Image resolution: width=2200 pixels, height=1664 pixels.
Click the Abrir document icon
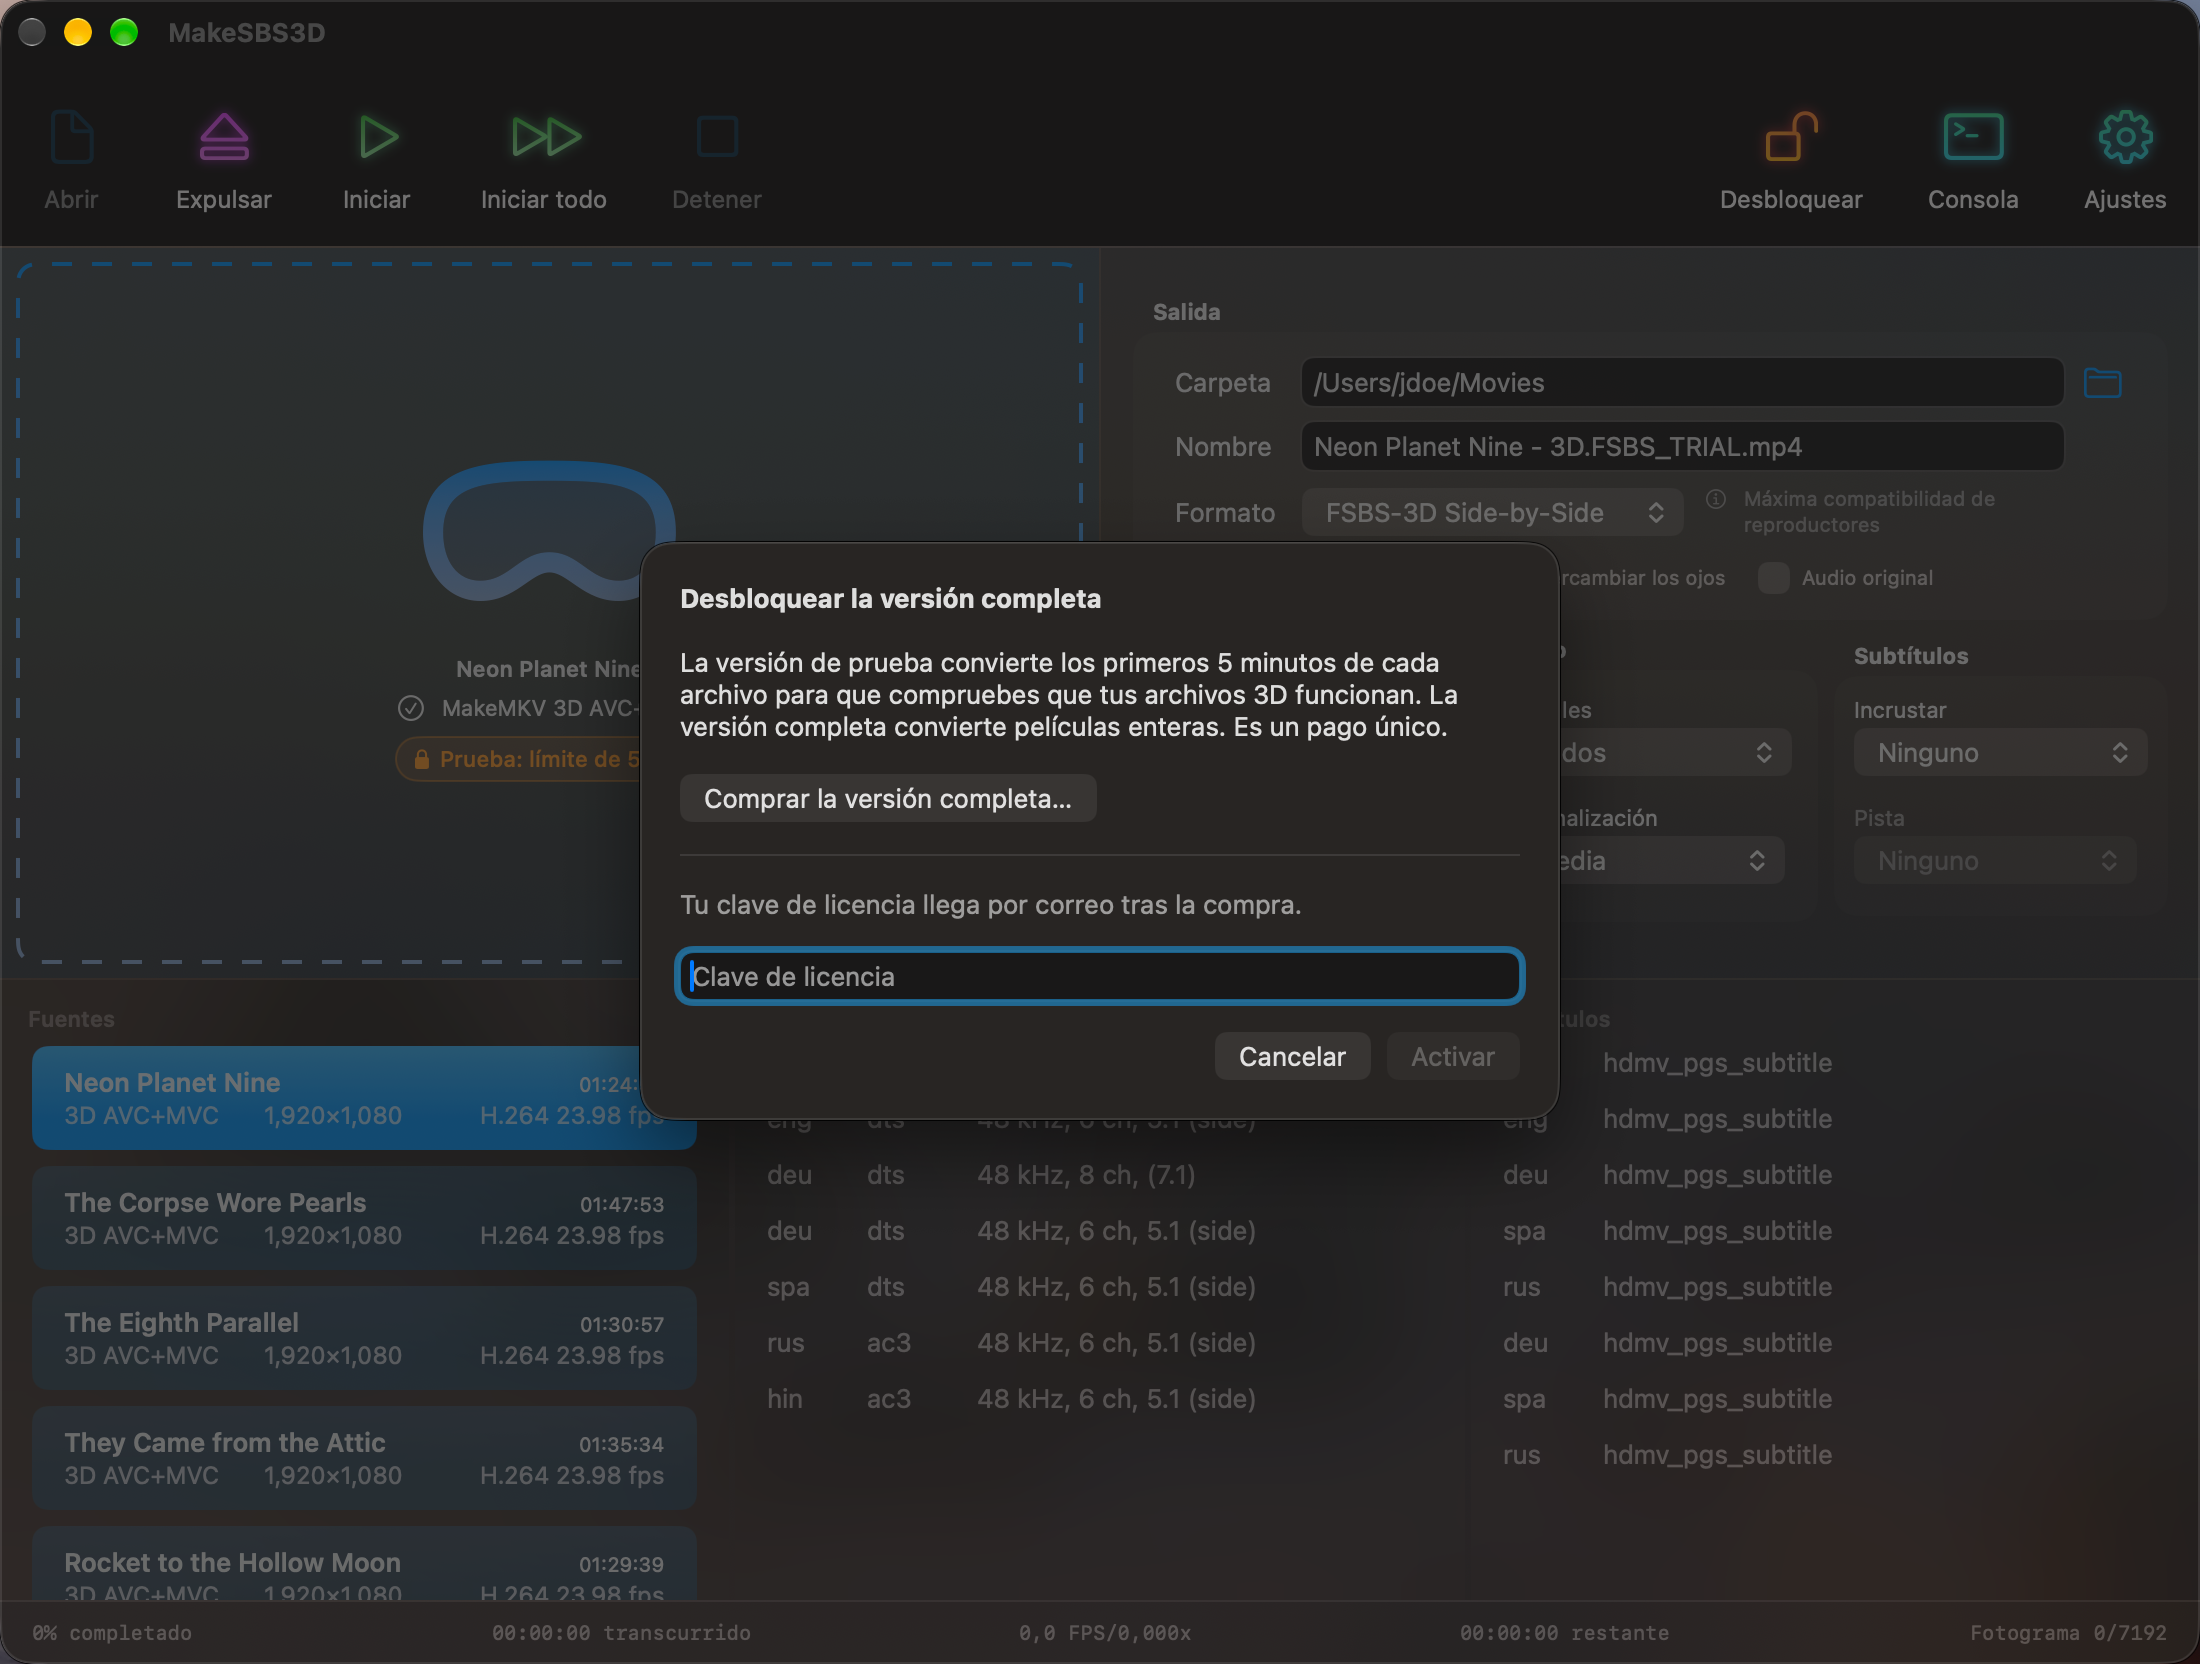[71, 137]
